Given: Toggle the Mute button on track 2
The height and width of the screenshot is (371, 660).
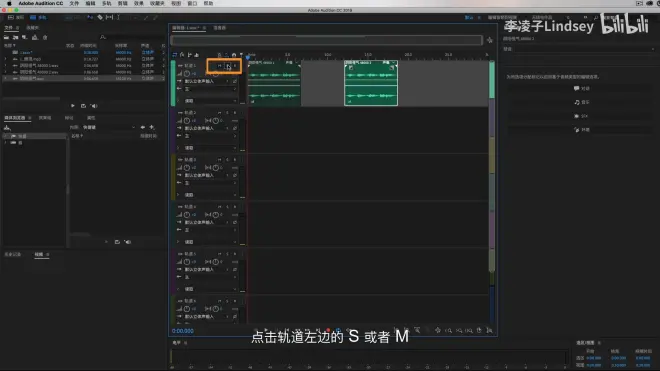Looking at the screenshot, I should 219,113.
